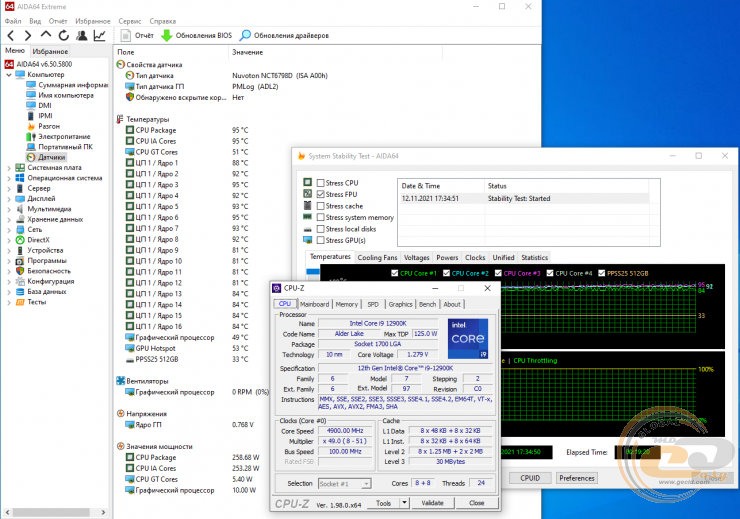Expand the Хранение данных tree node
The width and height of the screenshot is (740, 519).
(8, 219)
